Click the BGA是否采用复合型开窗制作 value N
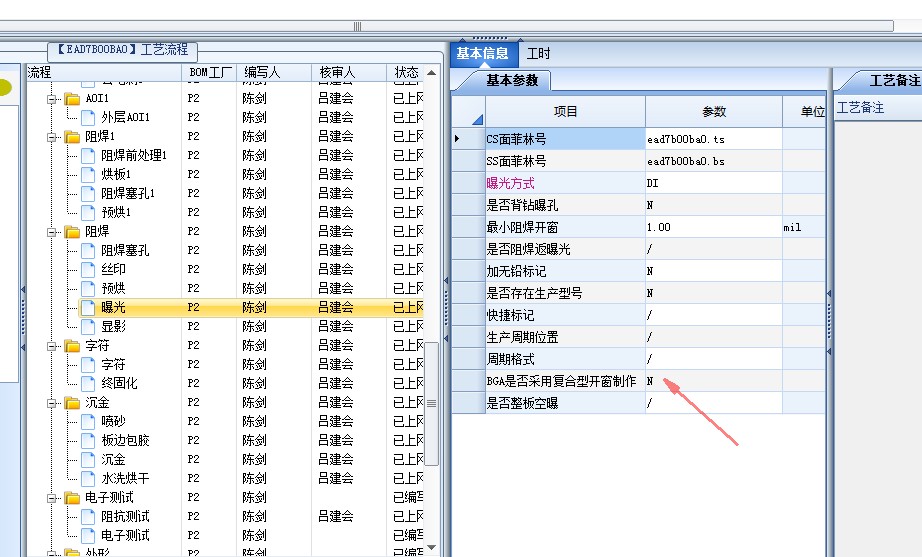922x557 pixels. pyautogui.click(x=650, y=381)
